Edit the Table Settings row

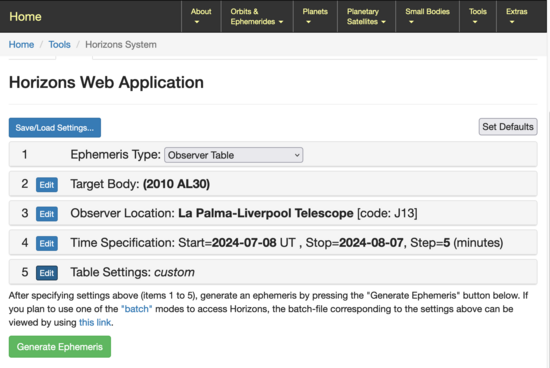click(x=47, y=273)
